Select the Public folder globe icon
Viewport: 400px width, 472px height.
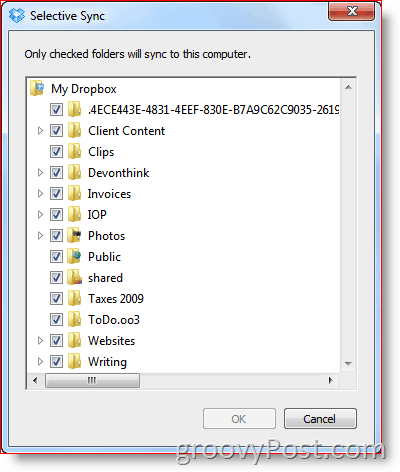[74, 257]
